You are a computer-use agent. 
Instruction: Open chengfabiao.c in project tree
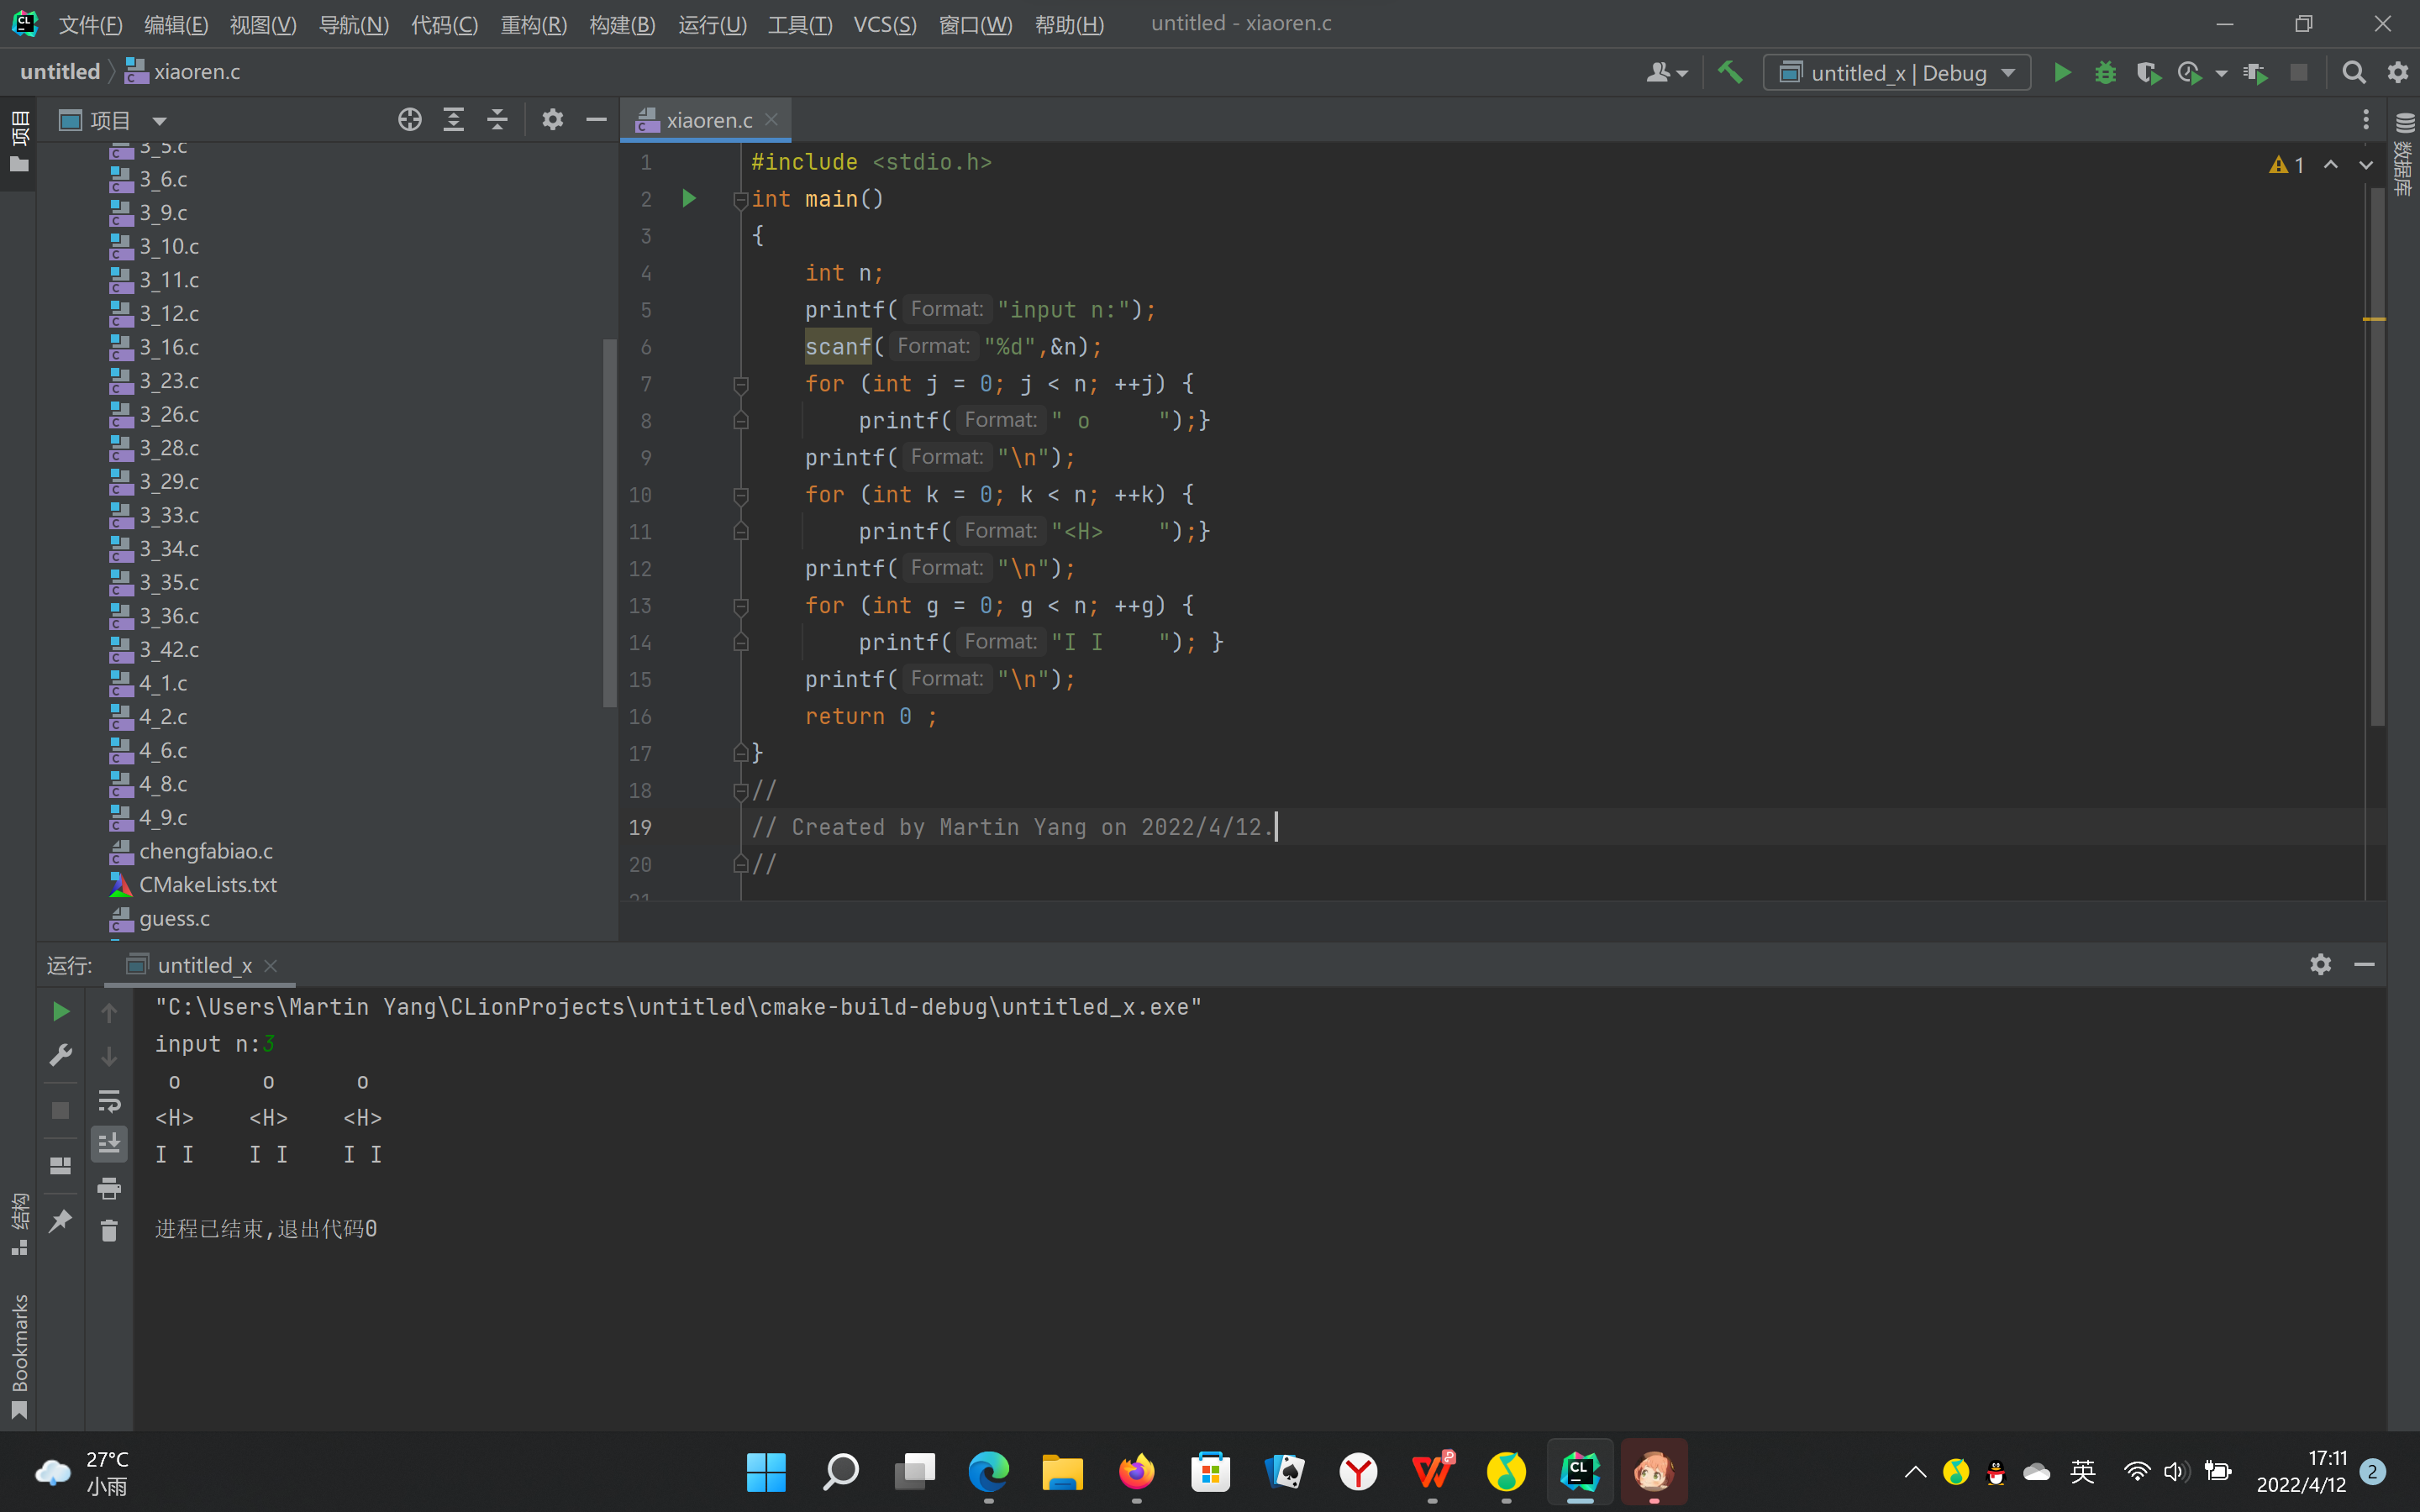tap(205, 851)
